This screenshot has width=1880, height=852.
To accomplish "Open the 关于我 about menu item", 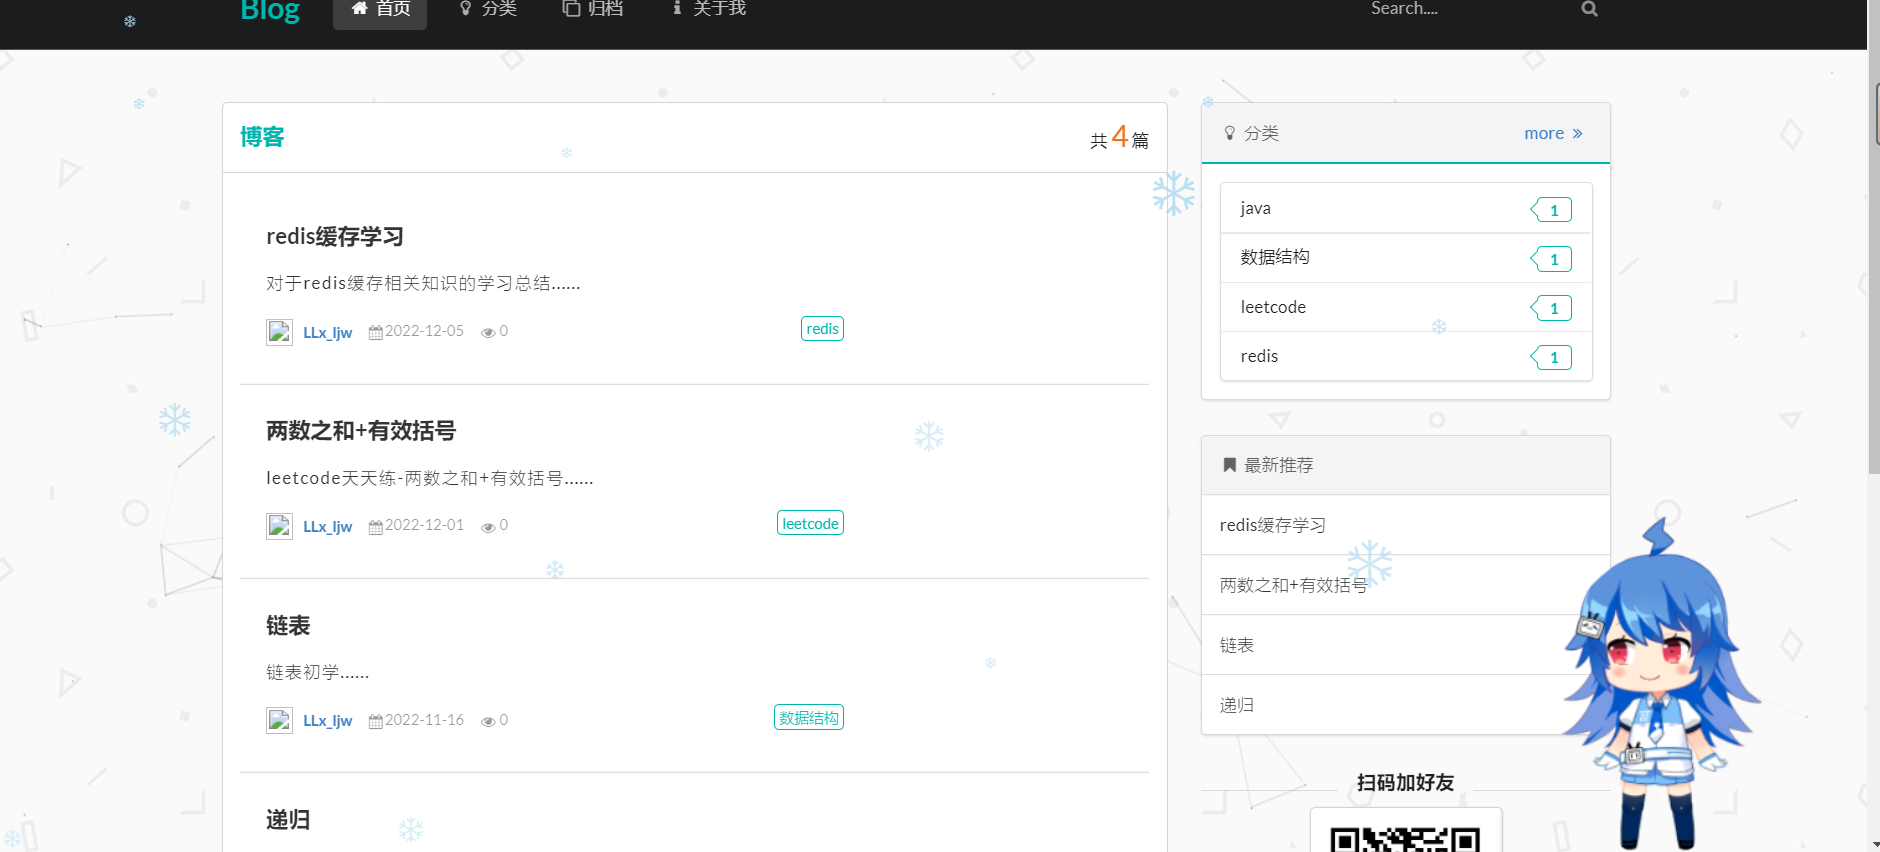I will pyautogui.click(x=709, y=10).
